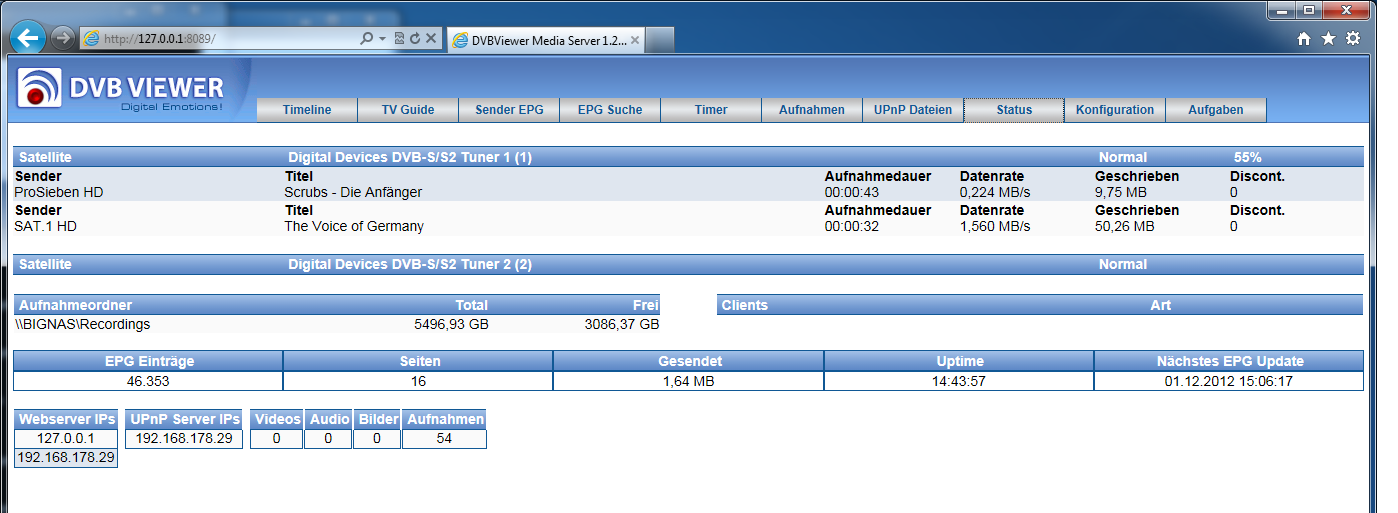
Task: Click the Aufnahmeordner column header
Action: pyautogui.click(x=76, y=305)
